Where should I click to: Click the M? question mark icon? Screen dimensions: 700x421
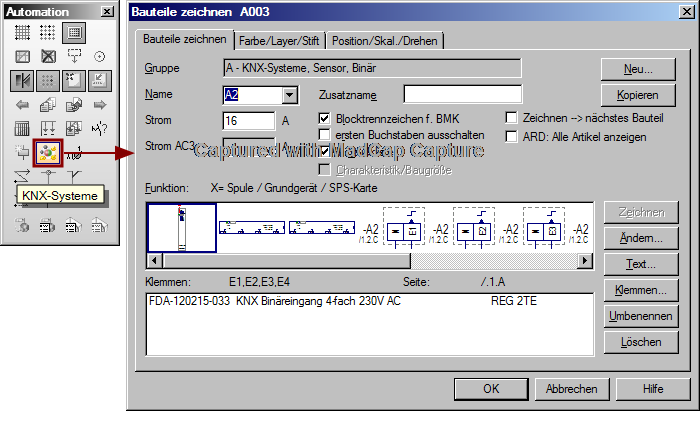click(99, 129)
